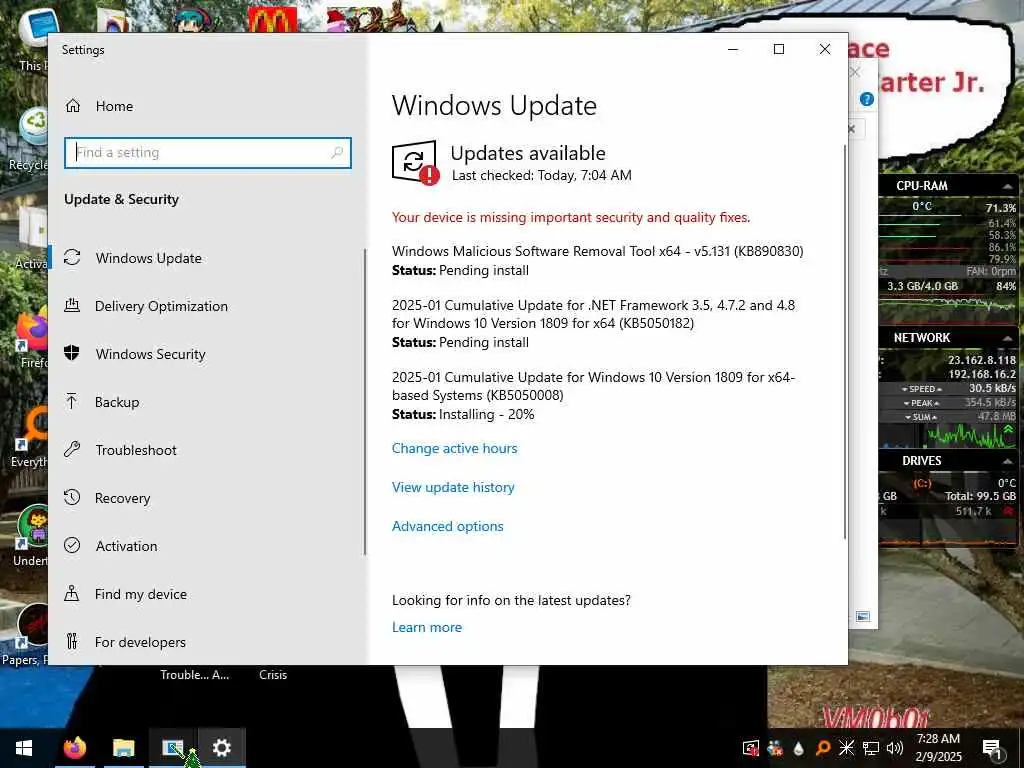Open the Windows Start menu
The width and height of the screenshot is (1024, 768).
(x=24, y=748)
